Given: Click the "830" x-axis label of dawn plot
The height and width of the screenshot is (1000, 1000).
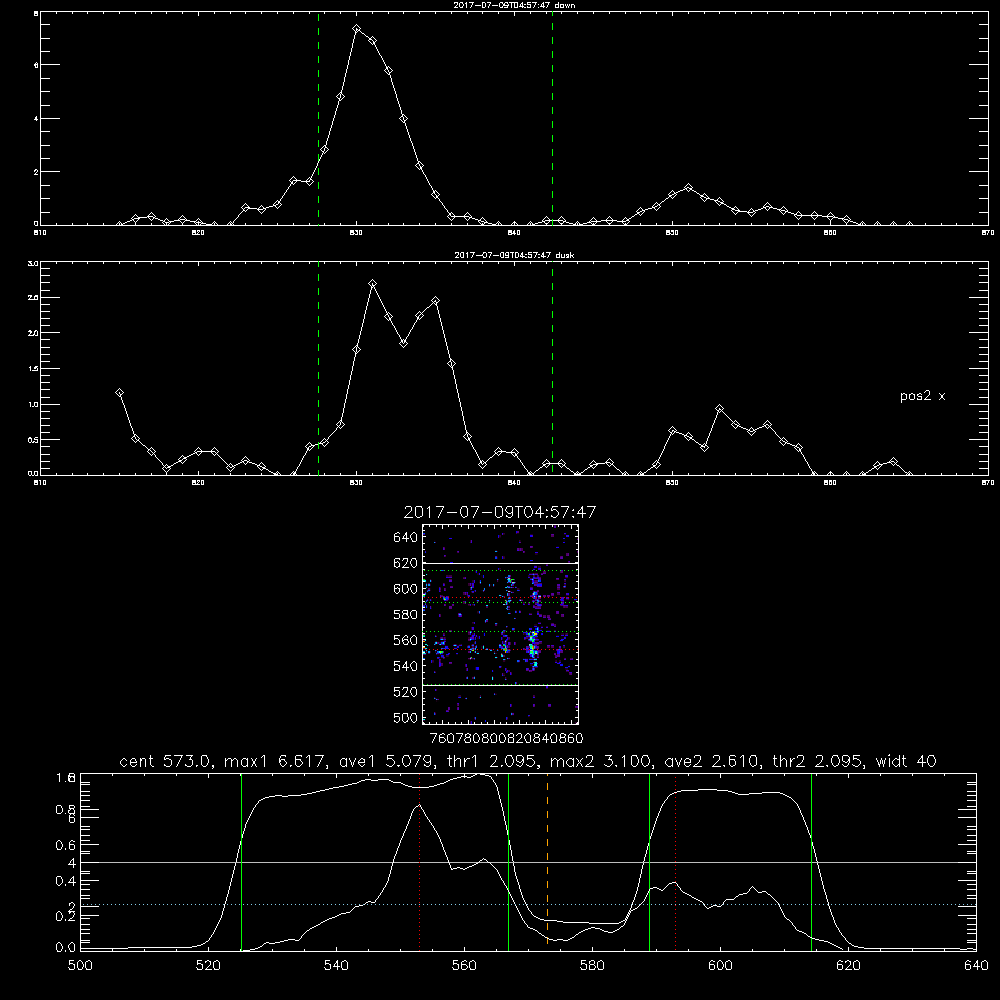Looking at the screenshot, I should click(356, 233).
